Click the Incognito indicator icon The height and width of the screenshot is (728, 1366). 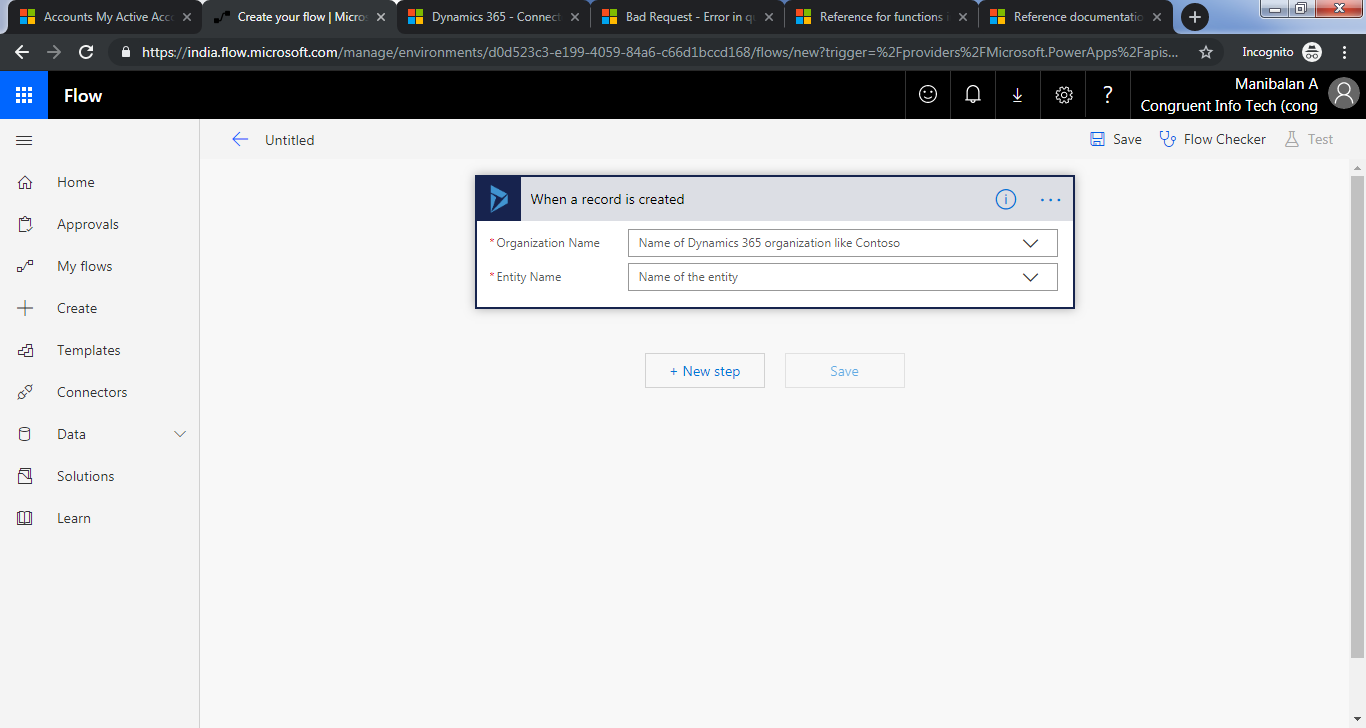1312,52
